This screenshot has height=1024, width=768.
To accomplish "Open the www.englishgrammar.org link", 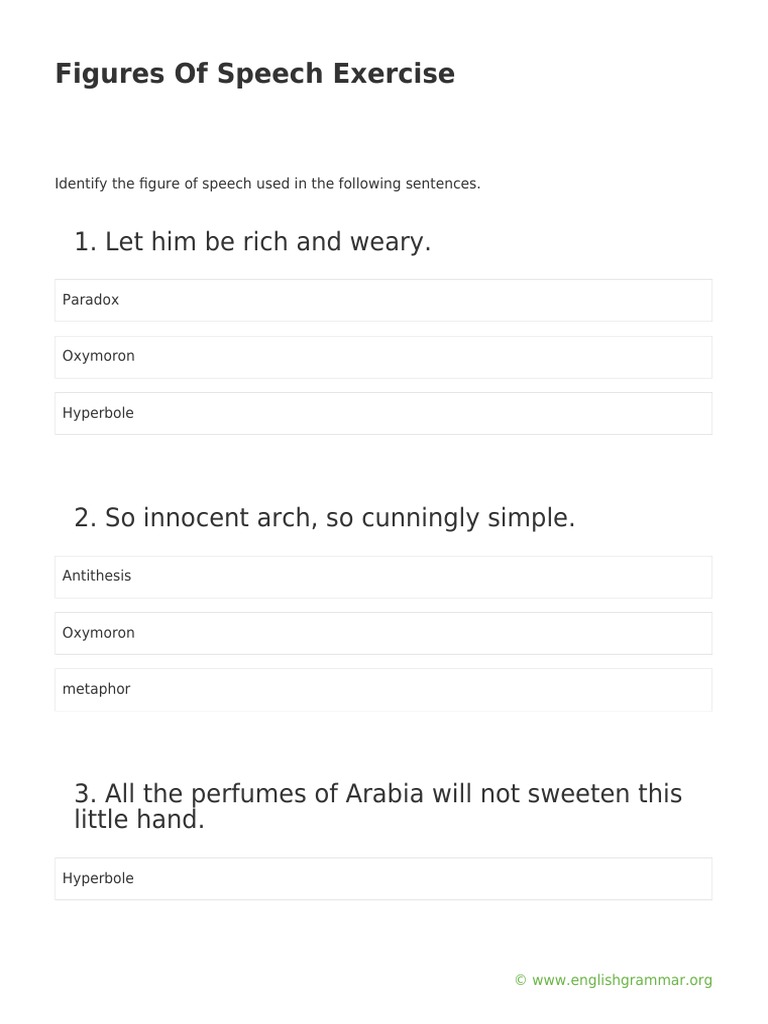I will click(622, 980).
